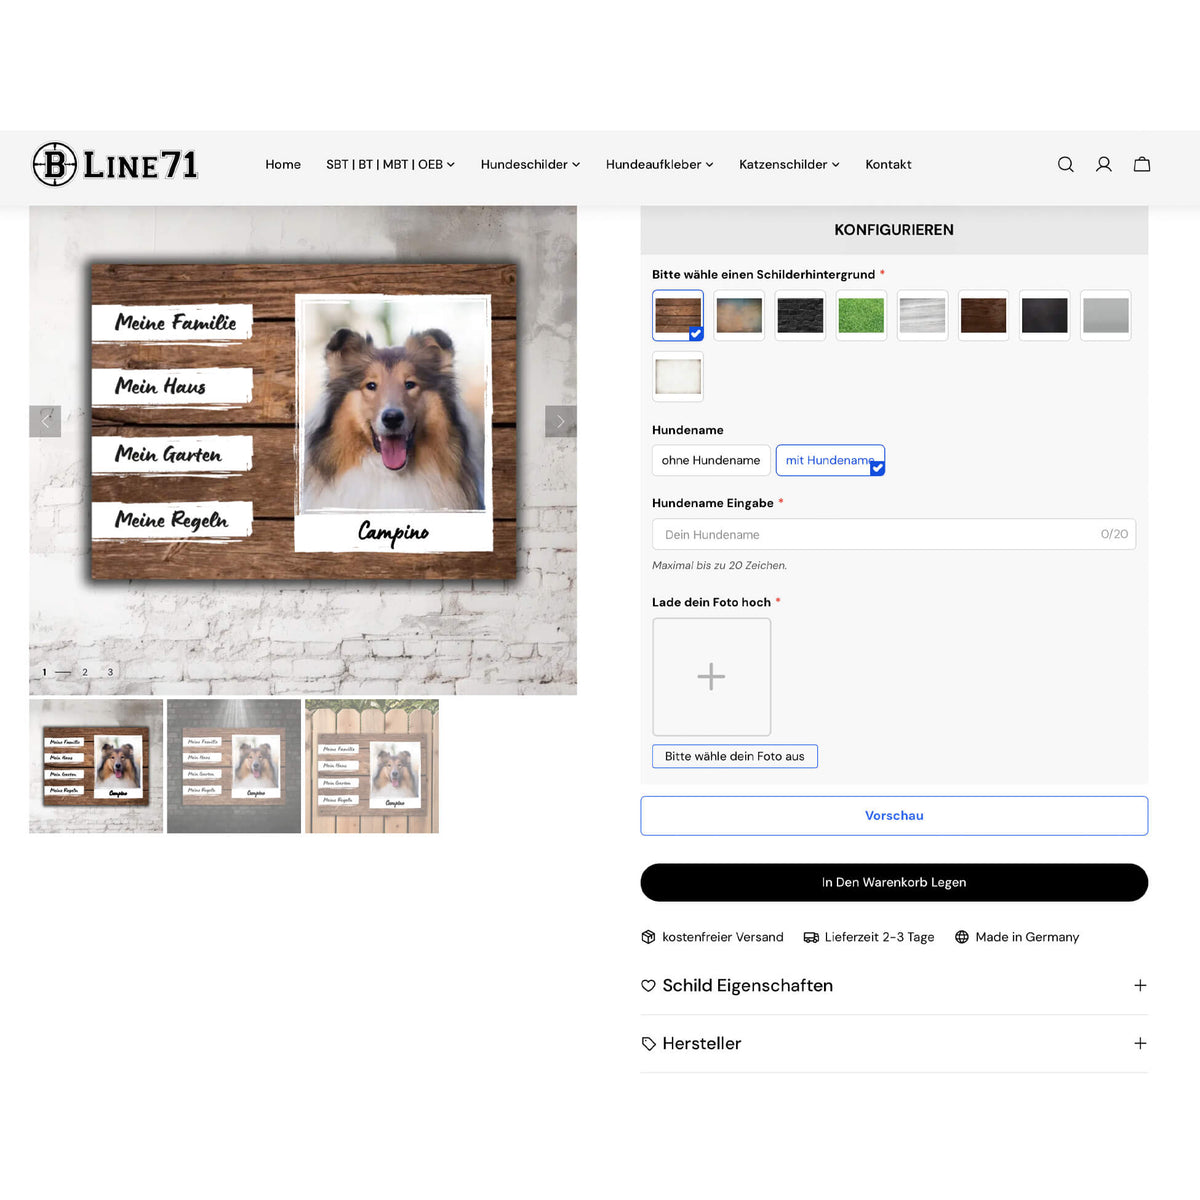Click the Vorschau preview button

894,816
